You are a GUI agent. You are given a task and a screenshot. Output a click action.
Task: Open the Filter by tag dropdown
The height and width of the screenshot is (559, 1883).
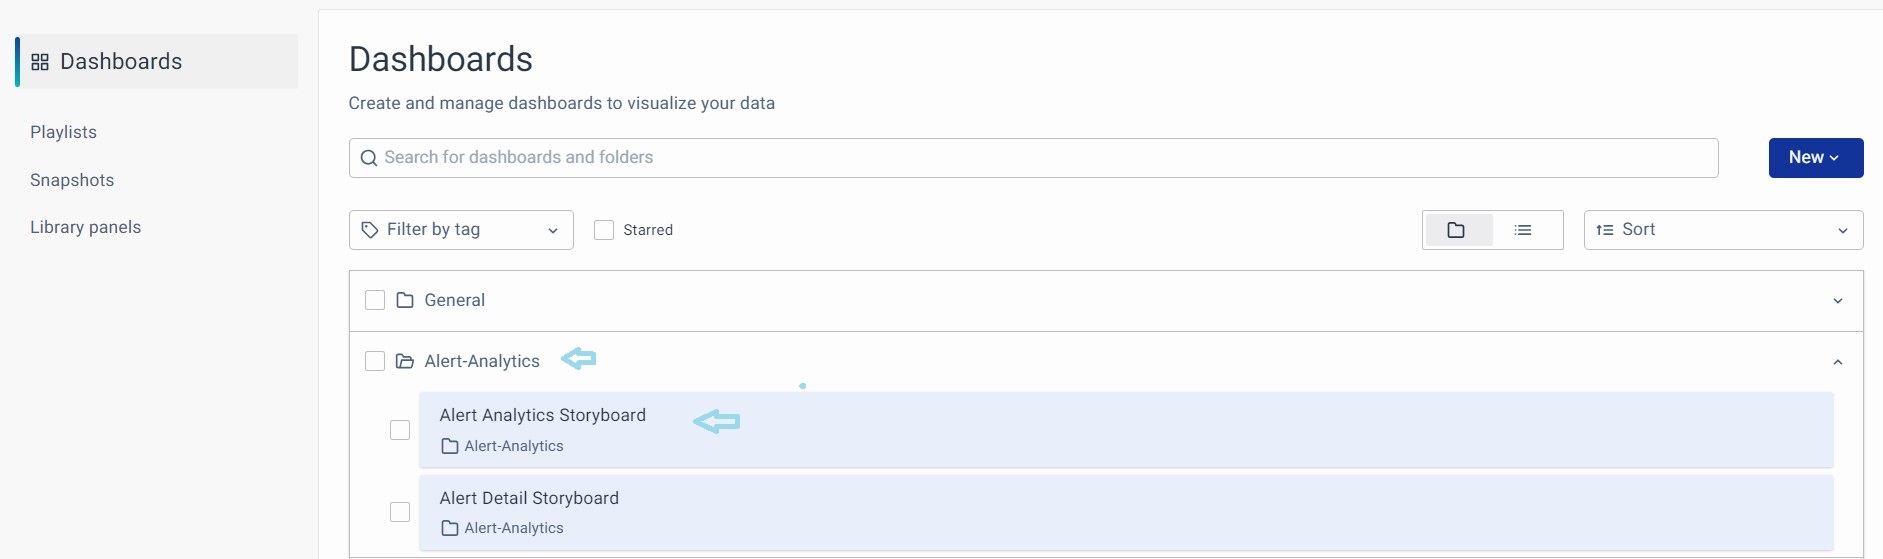pyautogui.click(x=461, y=230)
